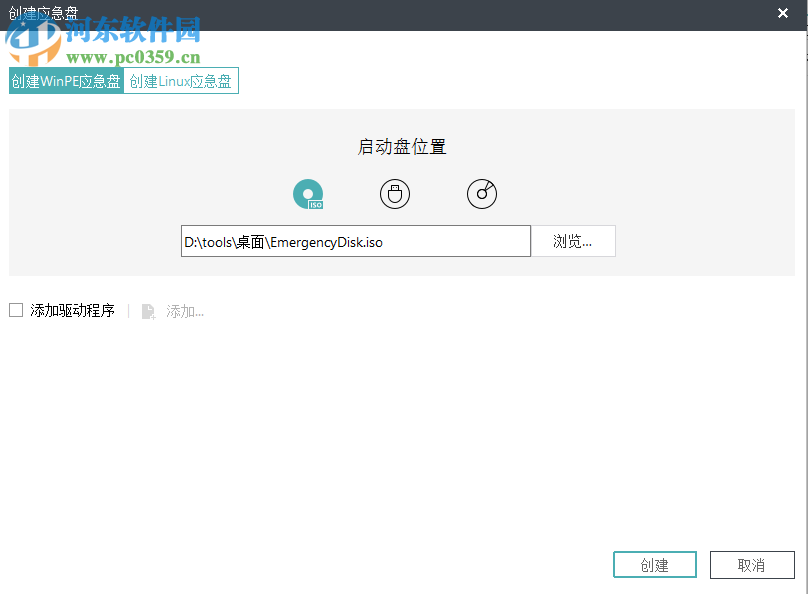Click the ISO icon above the path field
808x594 pixels.
(308, 194)
